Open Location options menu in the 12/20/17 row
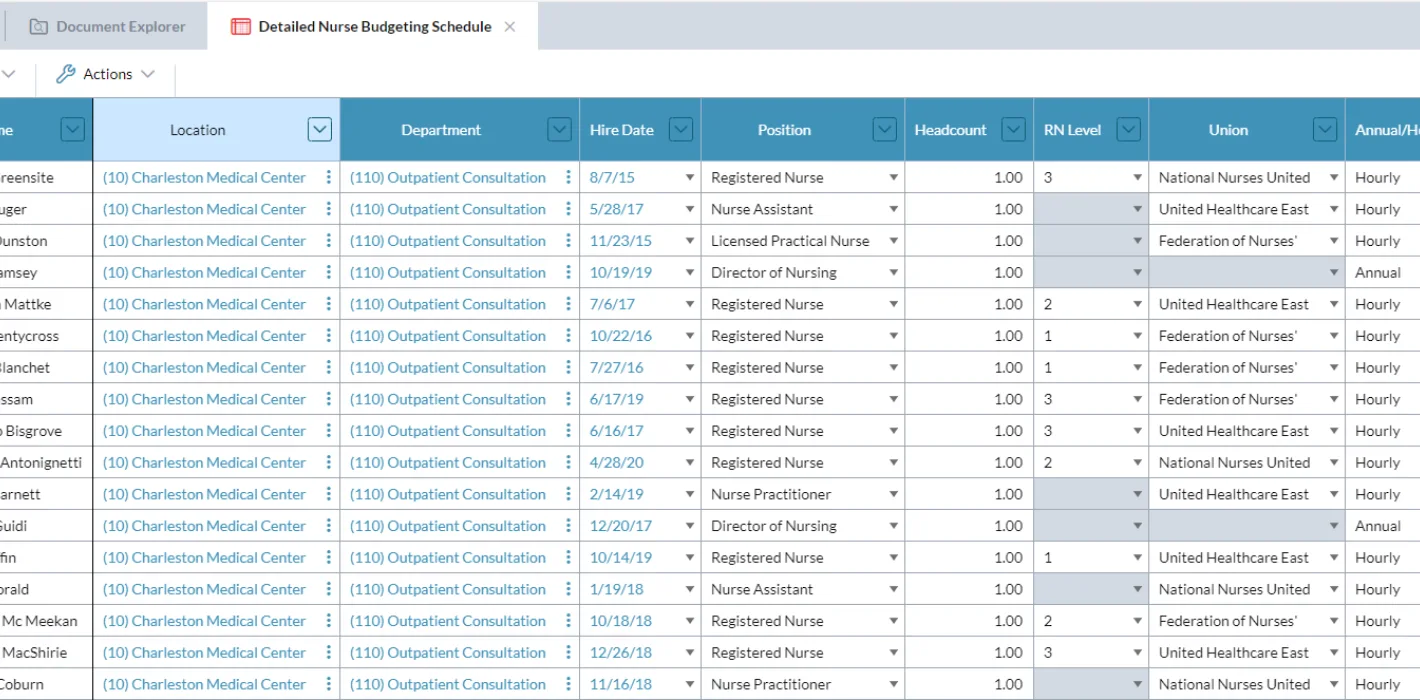 [328, 526]
